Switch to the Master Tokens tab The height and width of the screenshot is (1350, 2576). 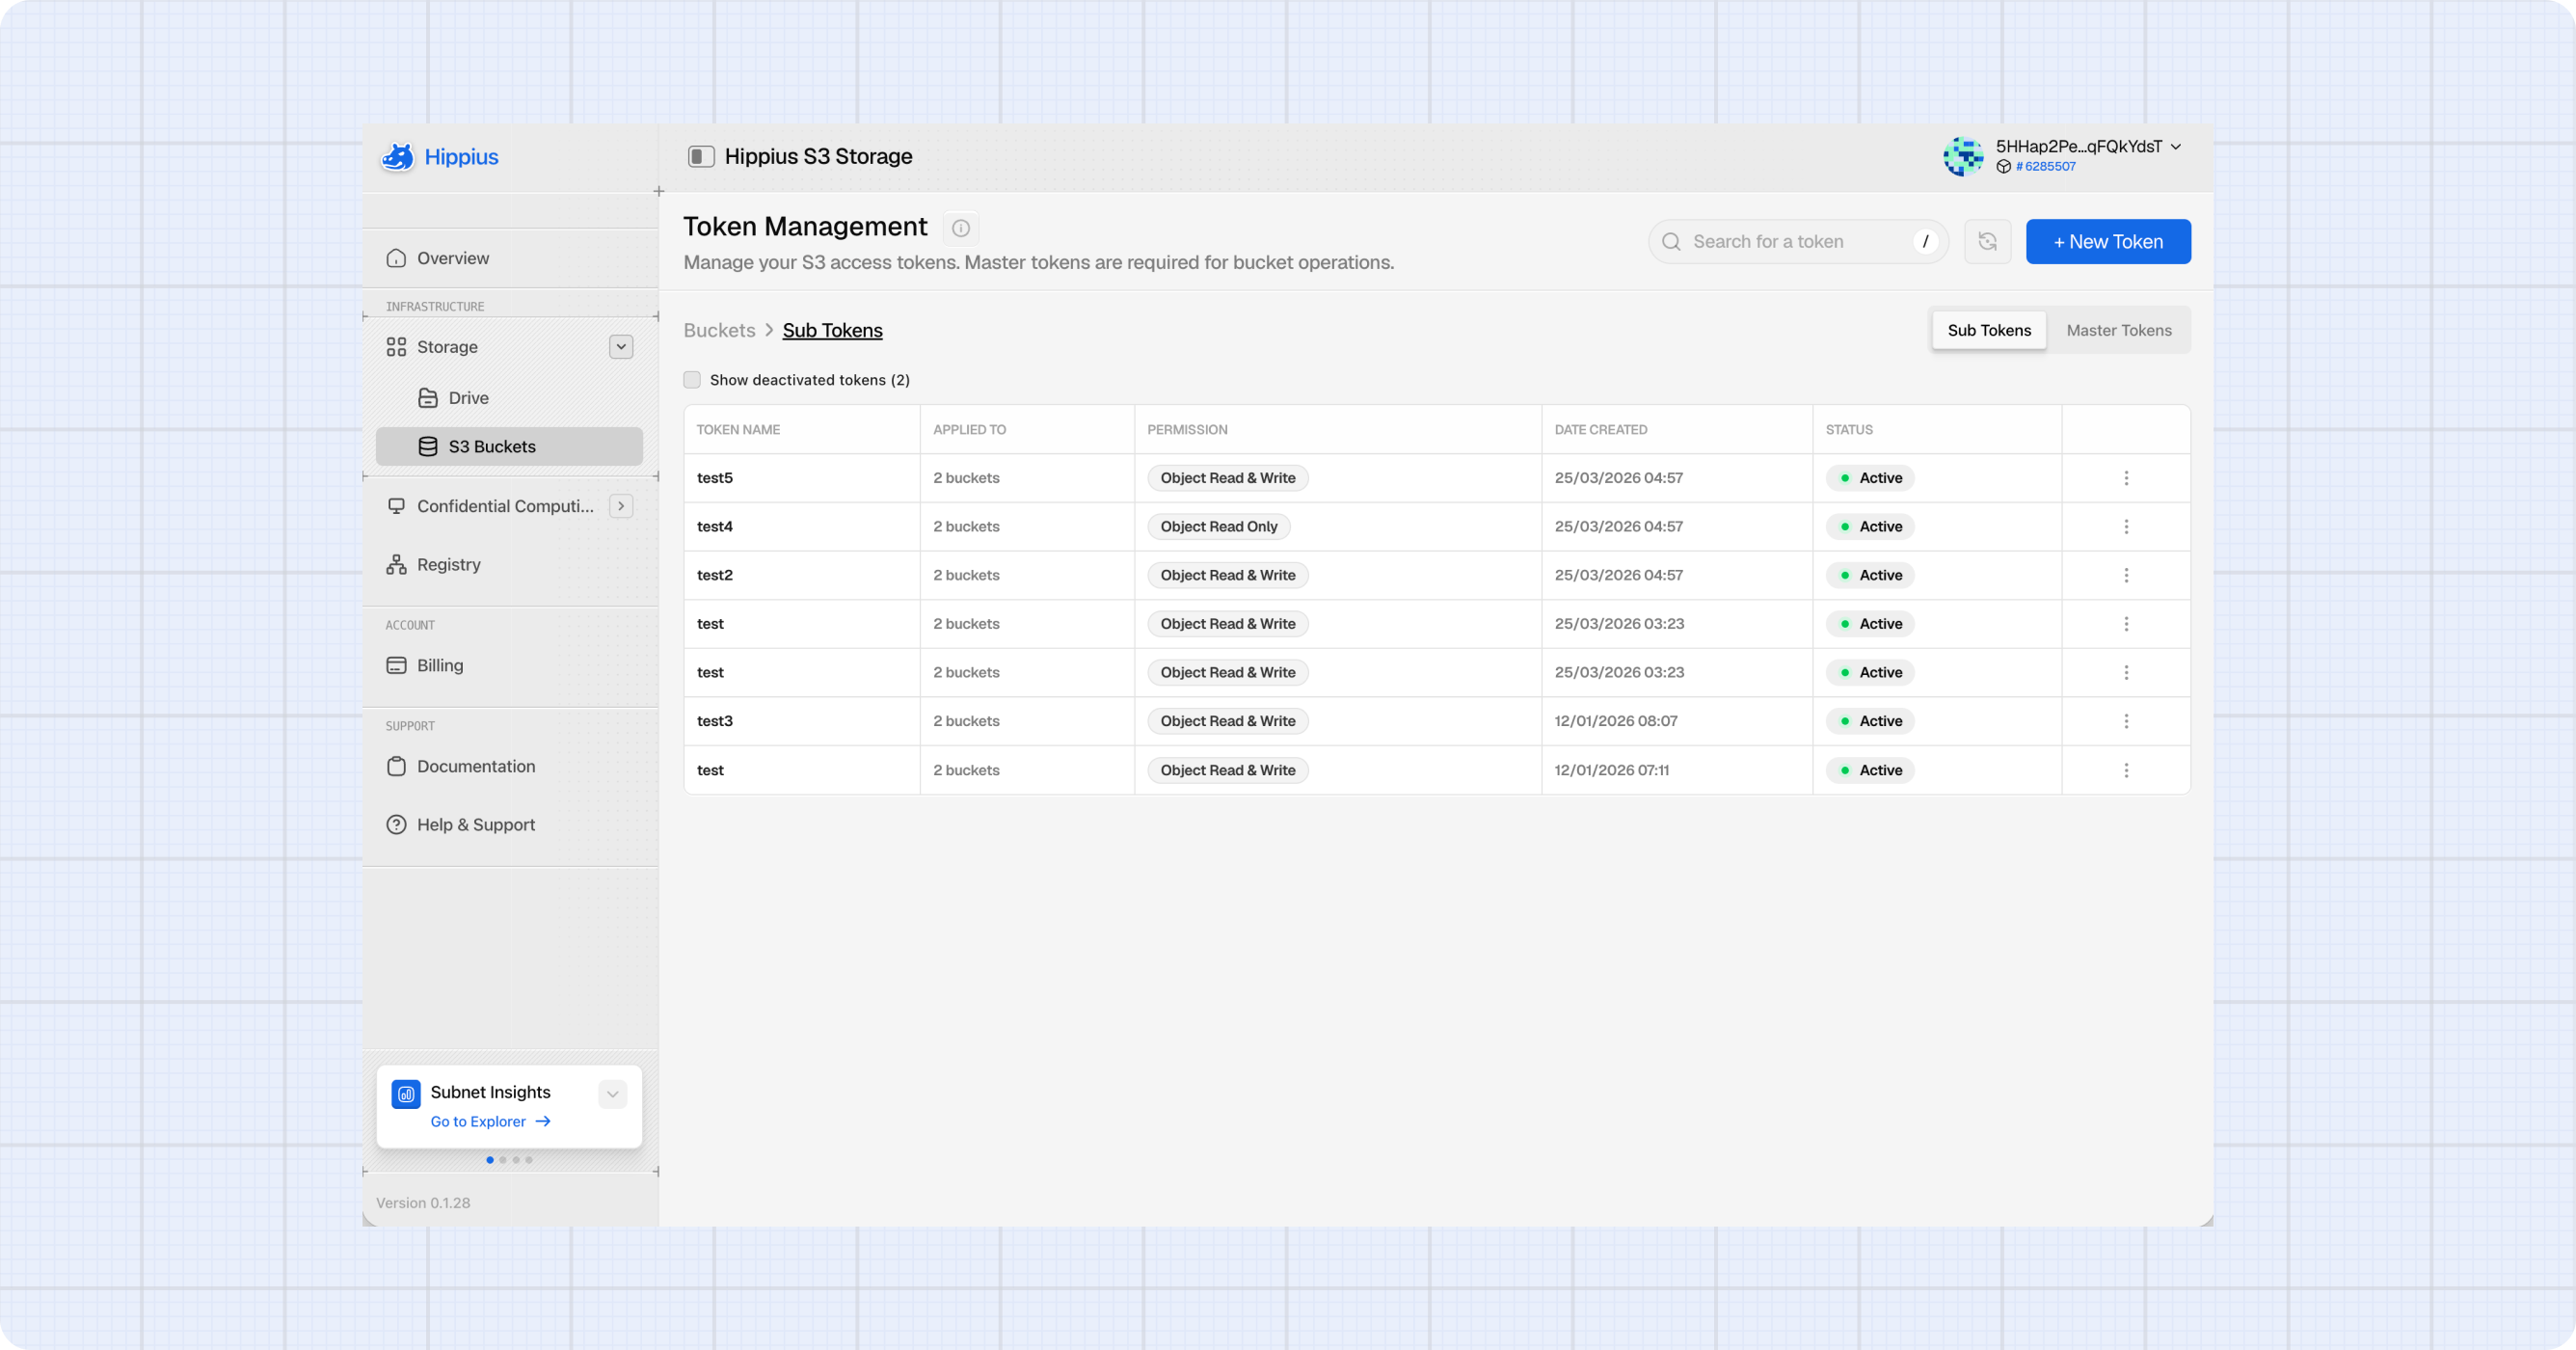[x=2118, y=330]
